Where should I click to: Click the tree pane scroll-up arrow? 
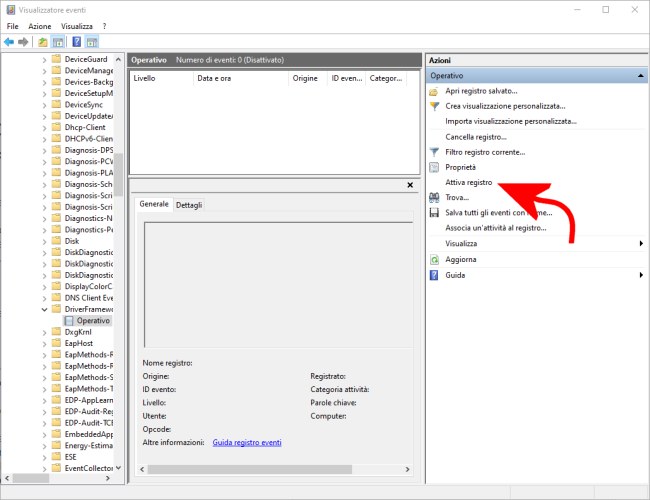pyautogui.click(x=119, y=60)
